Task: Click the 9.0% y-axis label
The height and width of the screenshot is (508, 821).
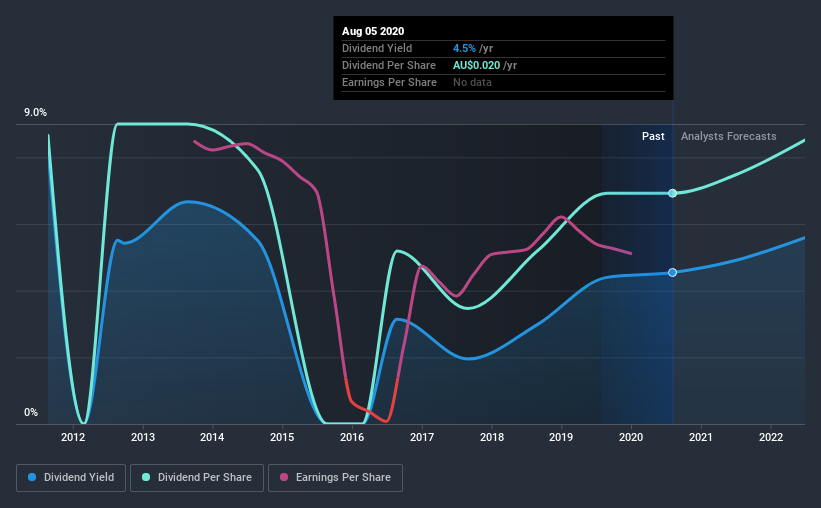Action: pyautogui.click(x=35, y=113)
